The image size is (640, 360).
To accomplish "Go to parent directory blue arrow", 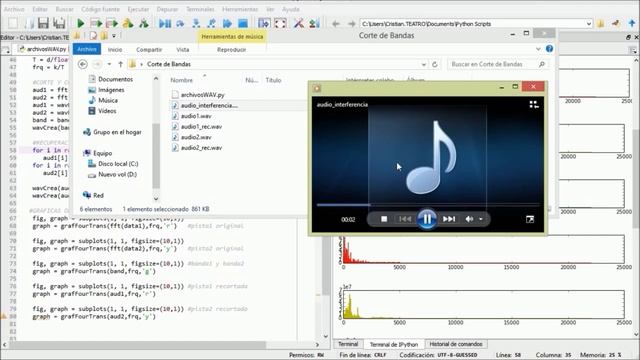I will [x=632, y=24].
